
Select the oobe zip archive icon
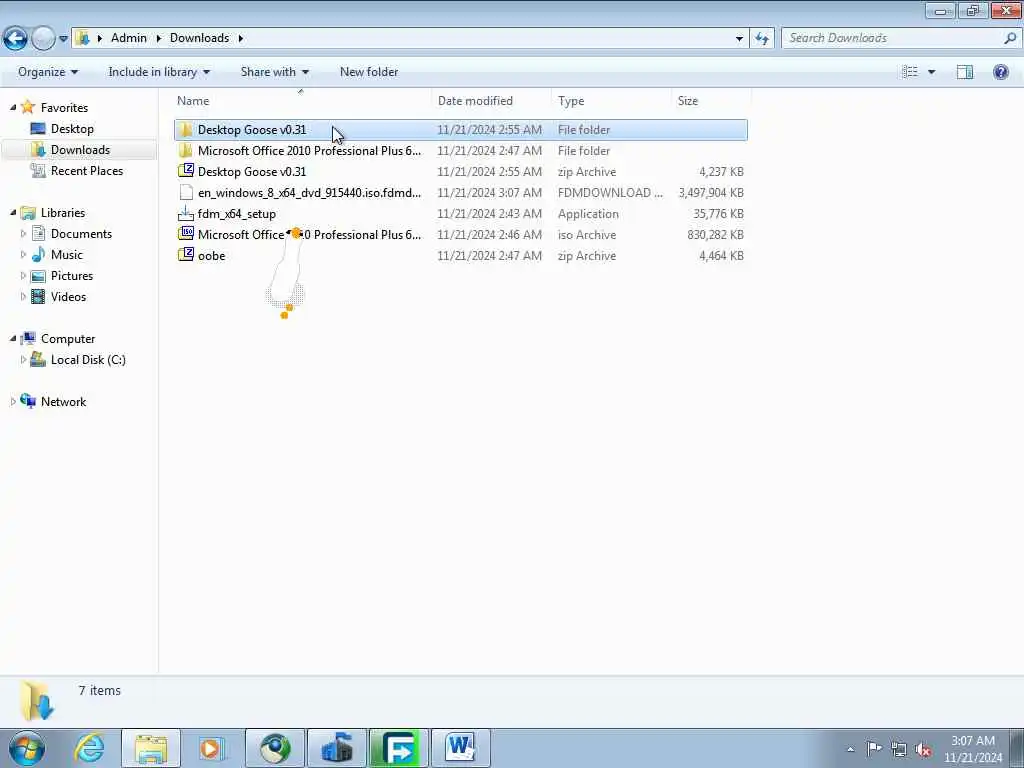185,255
